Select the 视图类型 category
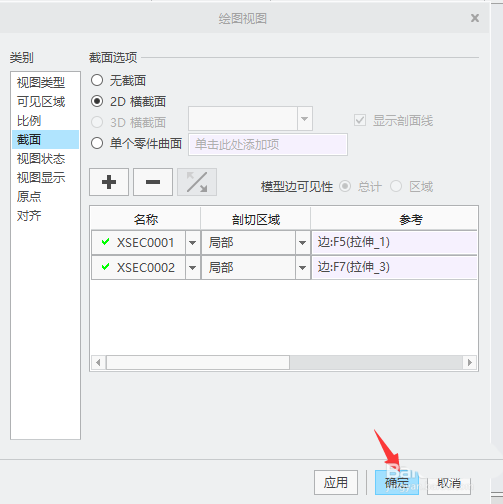Viewport: 503px width, 504px height. coord(45,82)
